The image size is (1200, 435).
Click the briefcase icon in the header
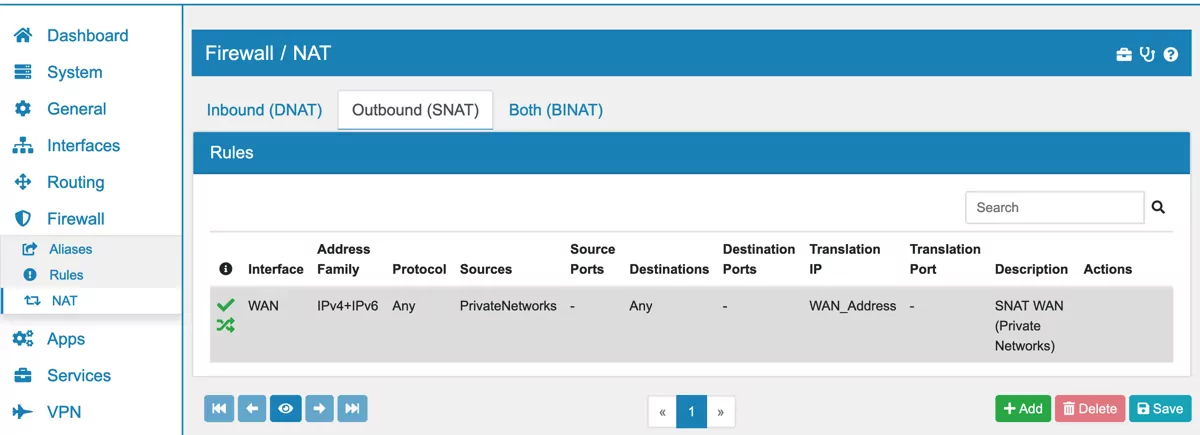pyautogui.click(x=1124, y=54)
